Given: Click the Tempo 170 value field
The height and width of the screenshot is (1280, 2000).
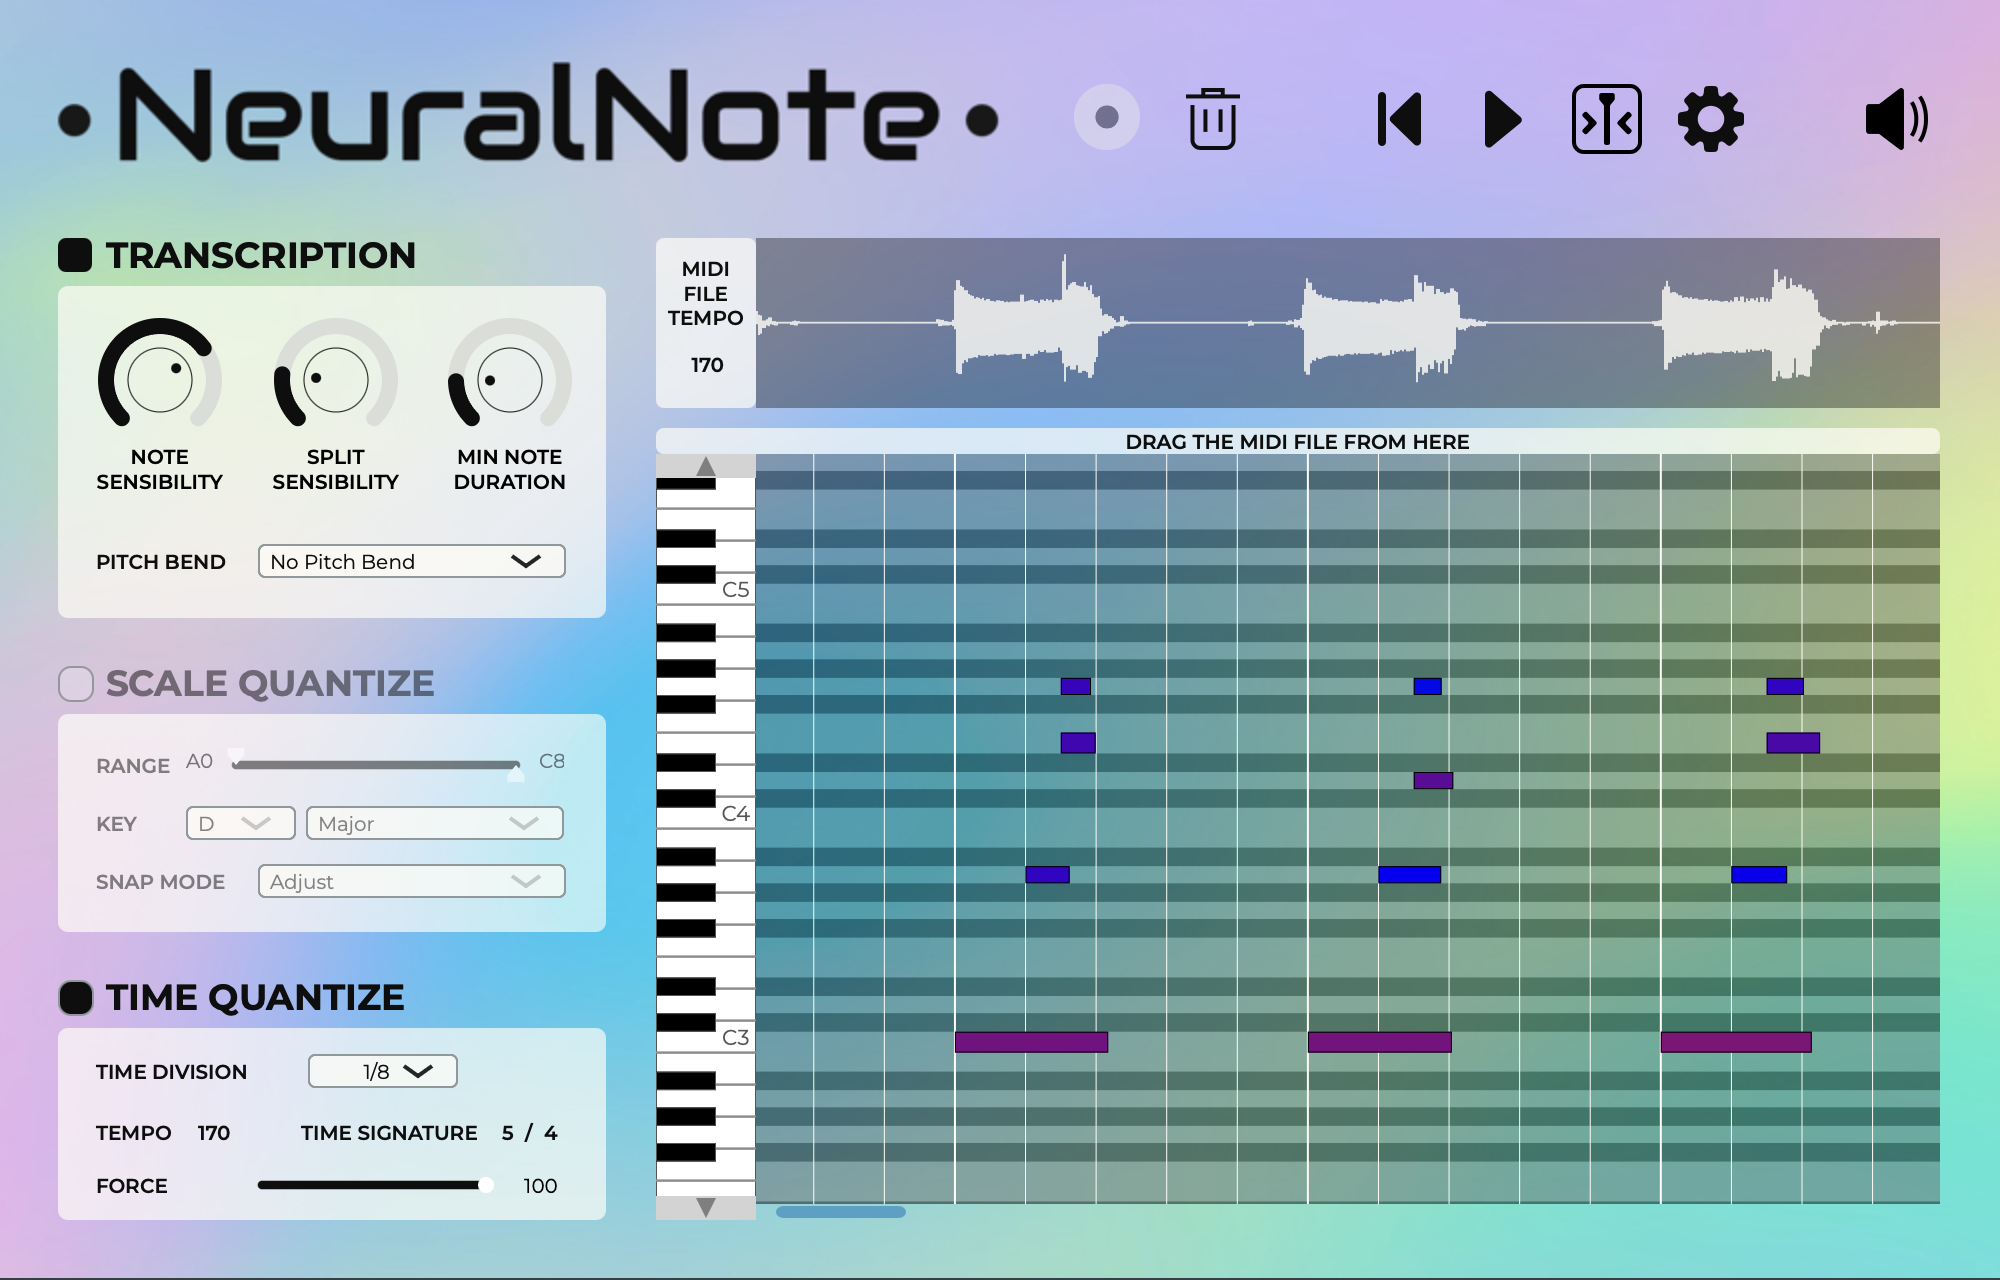Looking at the screenshot, I should pos(214,1133).
